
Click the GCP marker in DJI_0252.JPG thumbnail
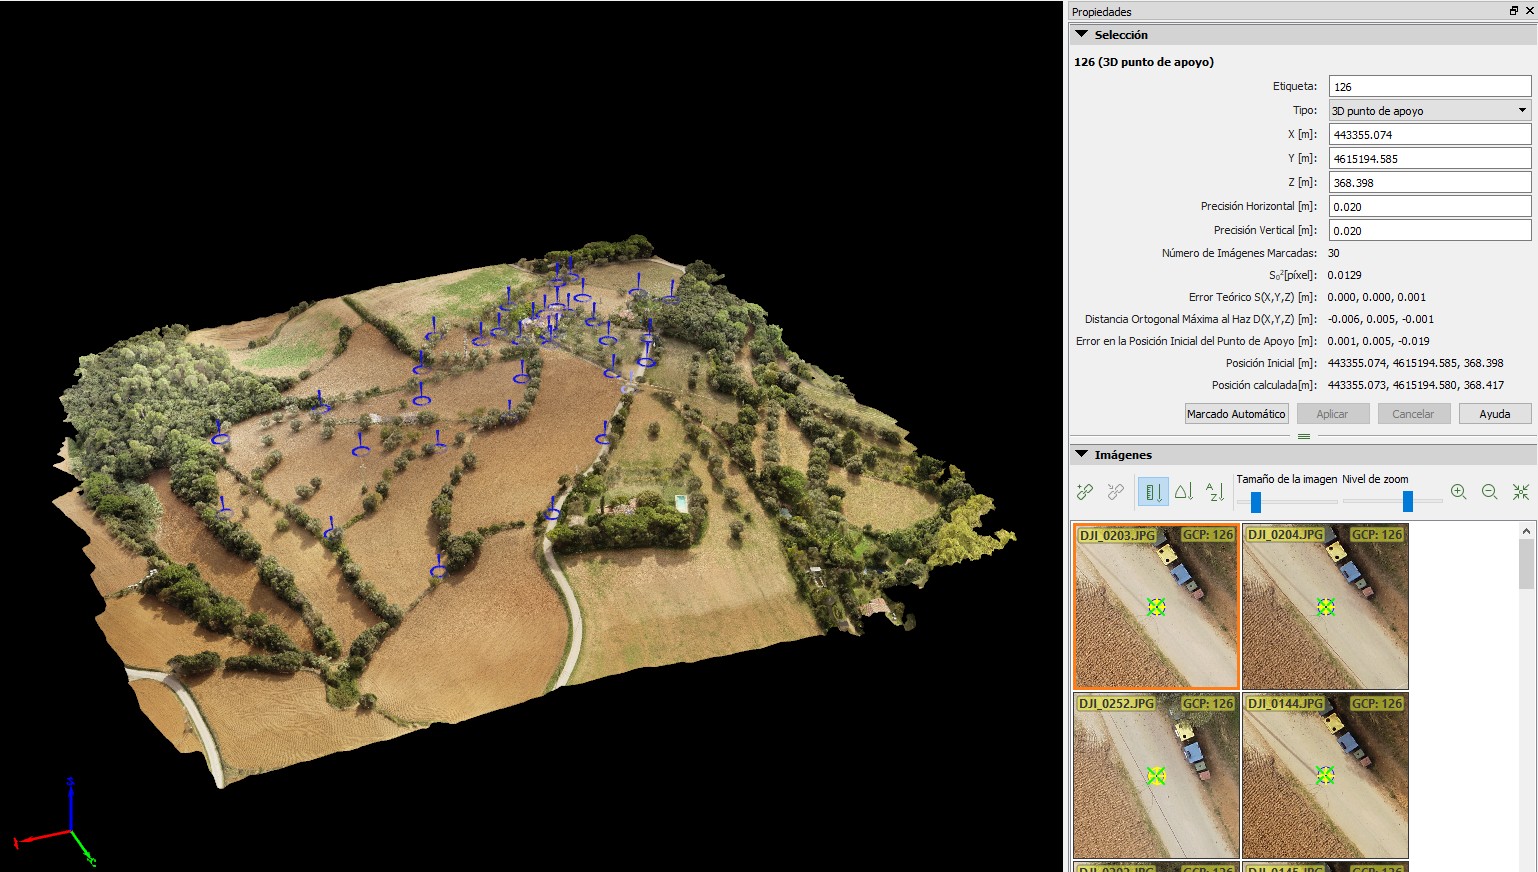(1157, 775)
